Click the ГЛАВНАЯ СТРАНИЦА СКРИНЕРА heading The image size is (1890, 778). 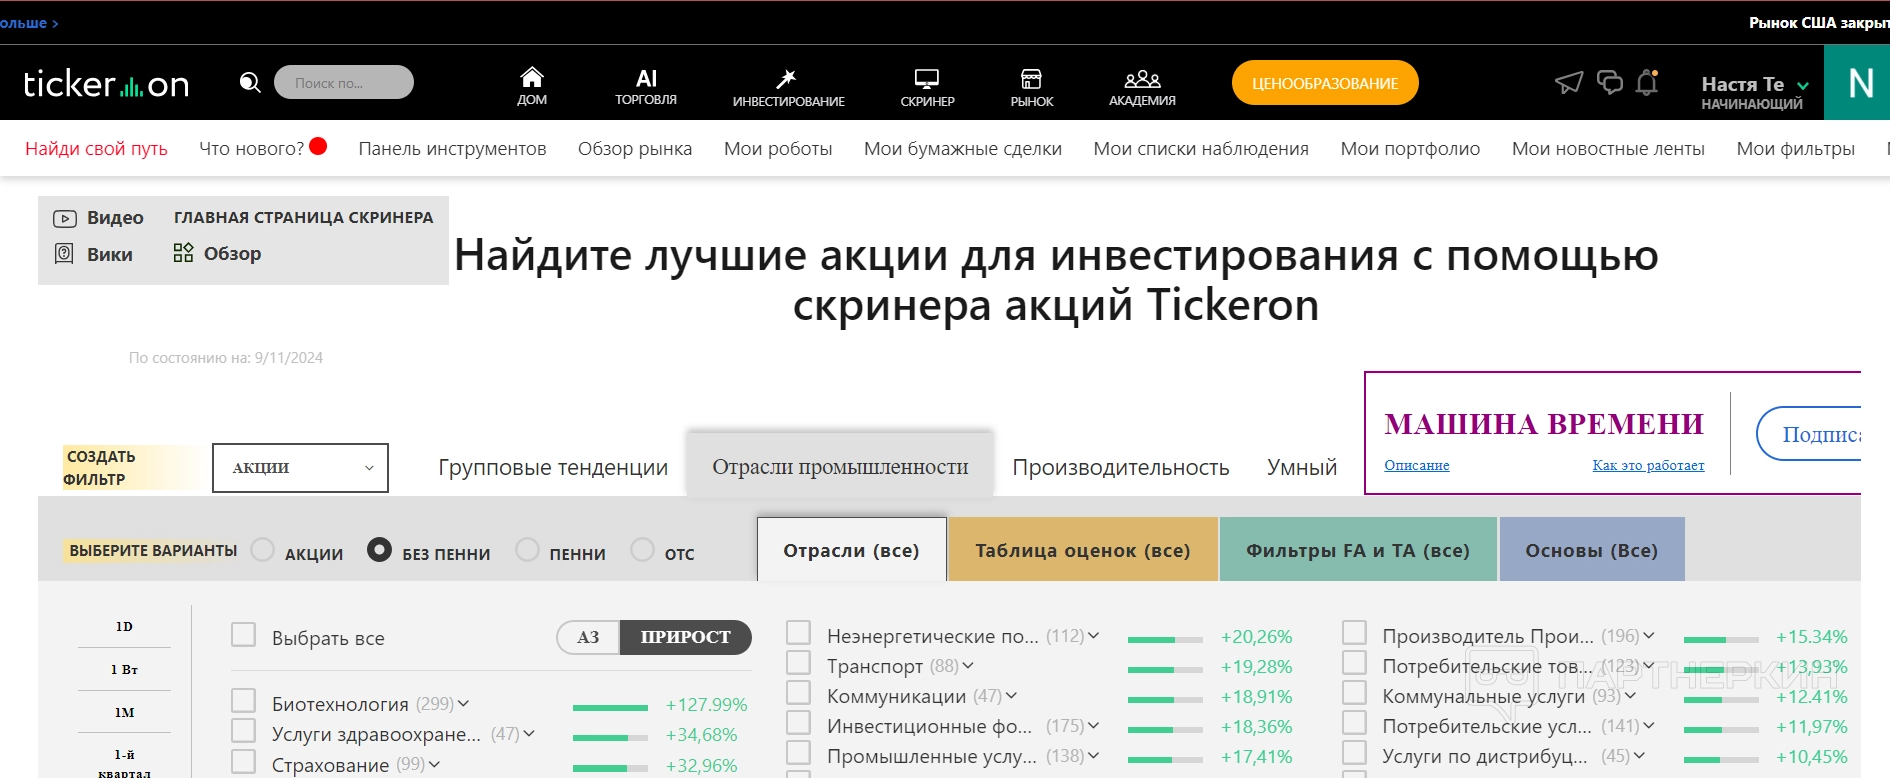(304, 217)
